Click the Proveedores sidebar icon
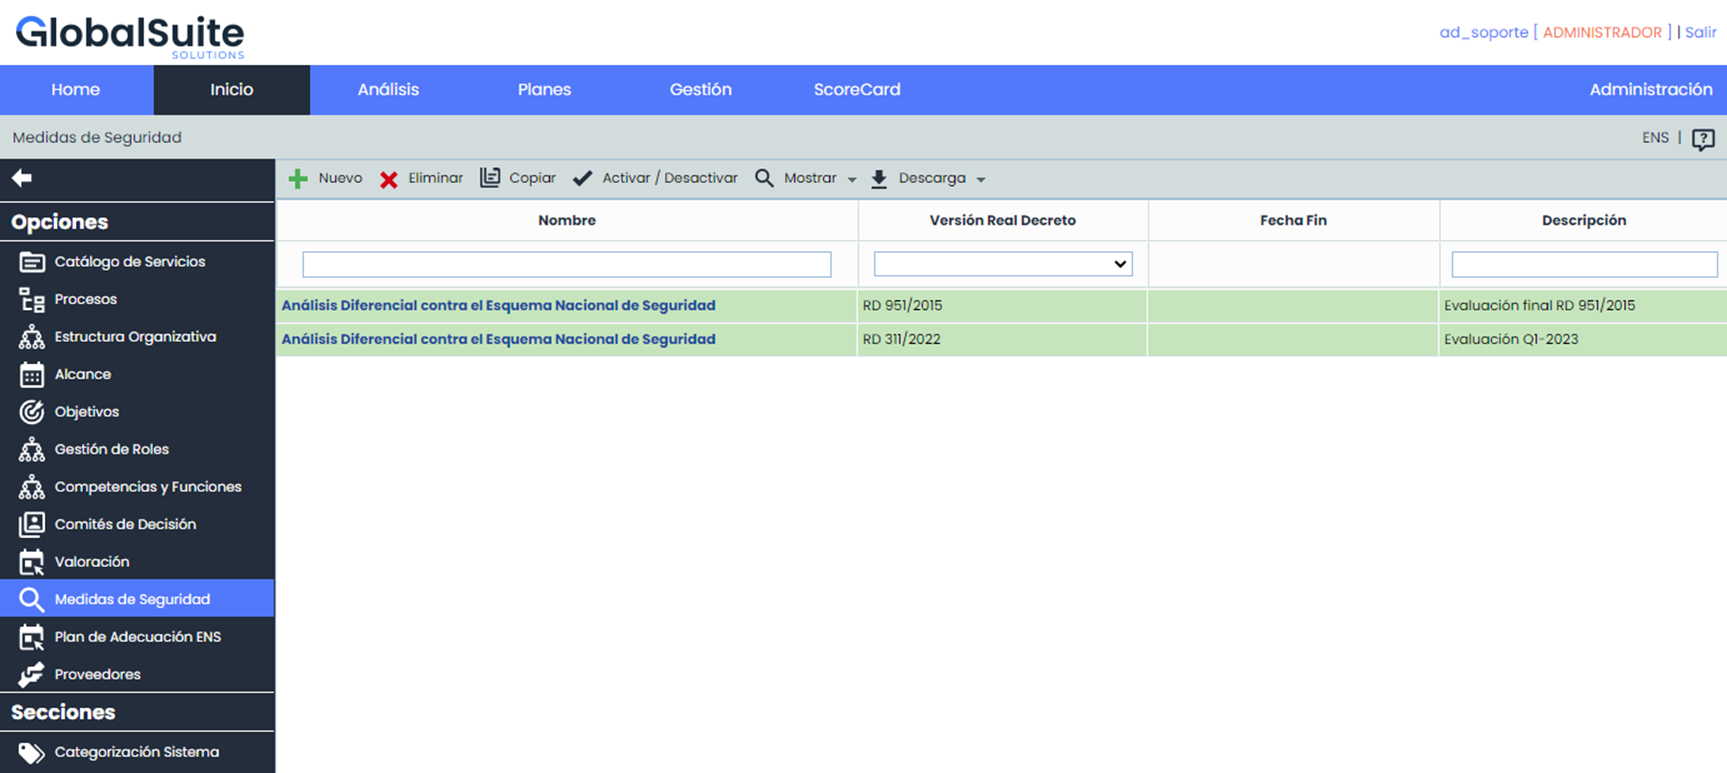Screen dimensions: 1727x773 click(x=32, y=674)
